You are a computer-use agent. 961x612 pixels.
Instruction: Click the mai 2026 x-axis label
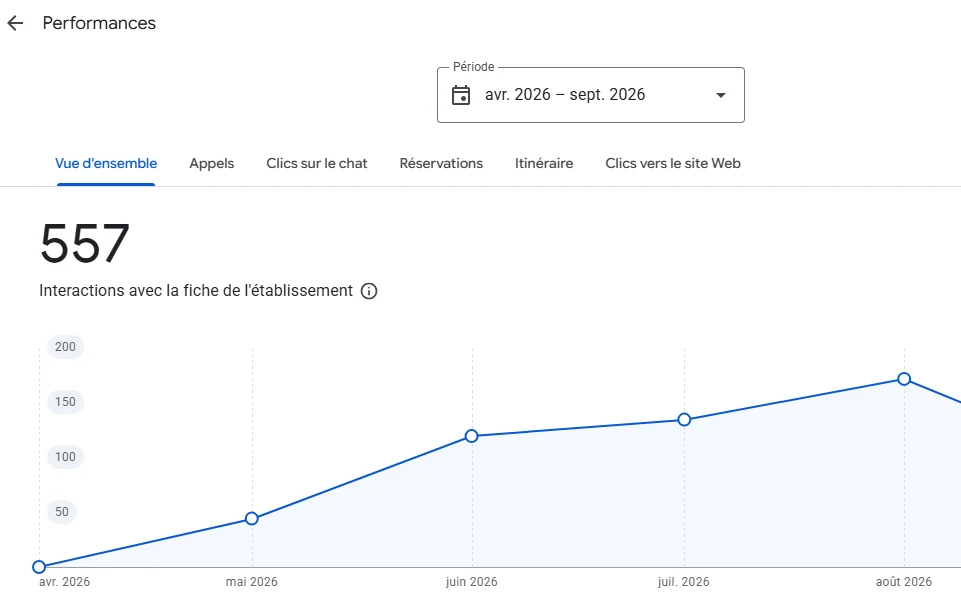[252, 582]
